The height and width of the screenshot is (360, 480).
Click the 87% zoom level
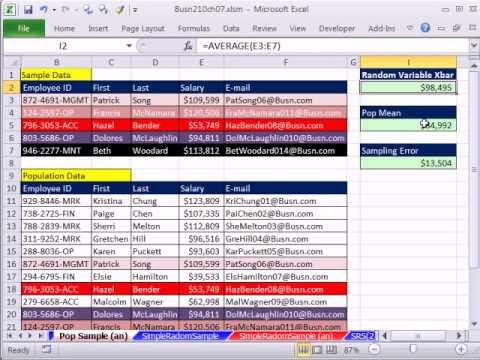click(x=351, y=350)
